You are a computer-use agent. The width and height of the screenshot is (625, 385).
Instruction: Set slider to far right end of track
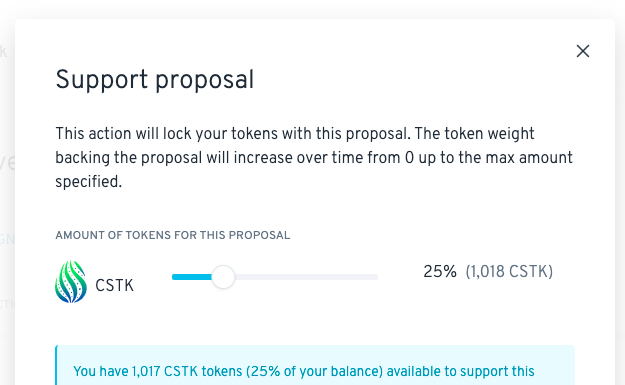(377, 277)
